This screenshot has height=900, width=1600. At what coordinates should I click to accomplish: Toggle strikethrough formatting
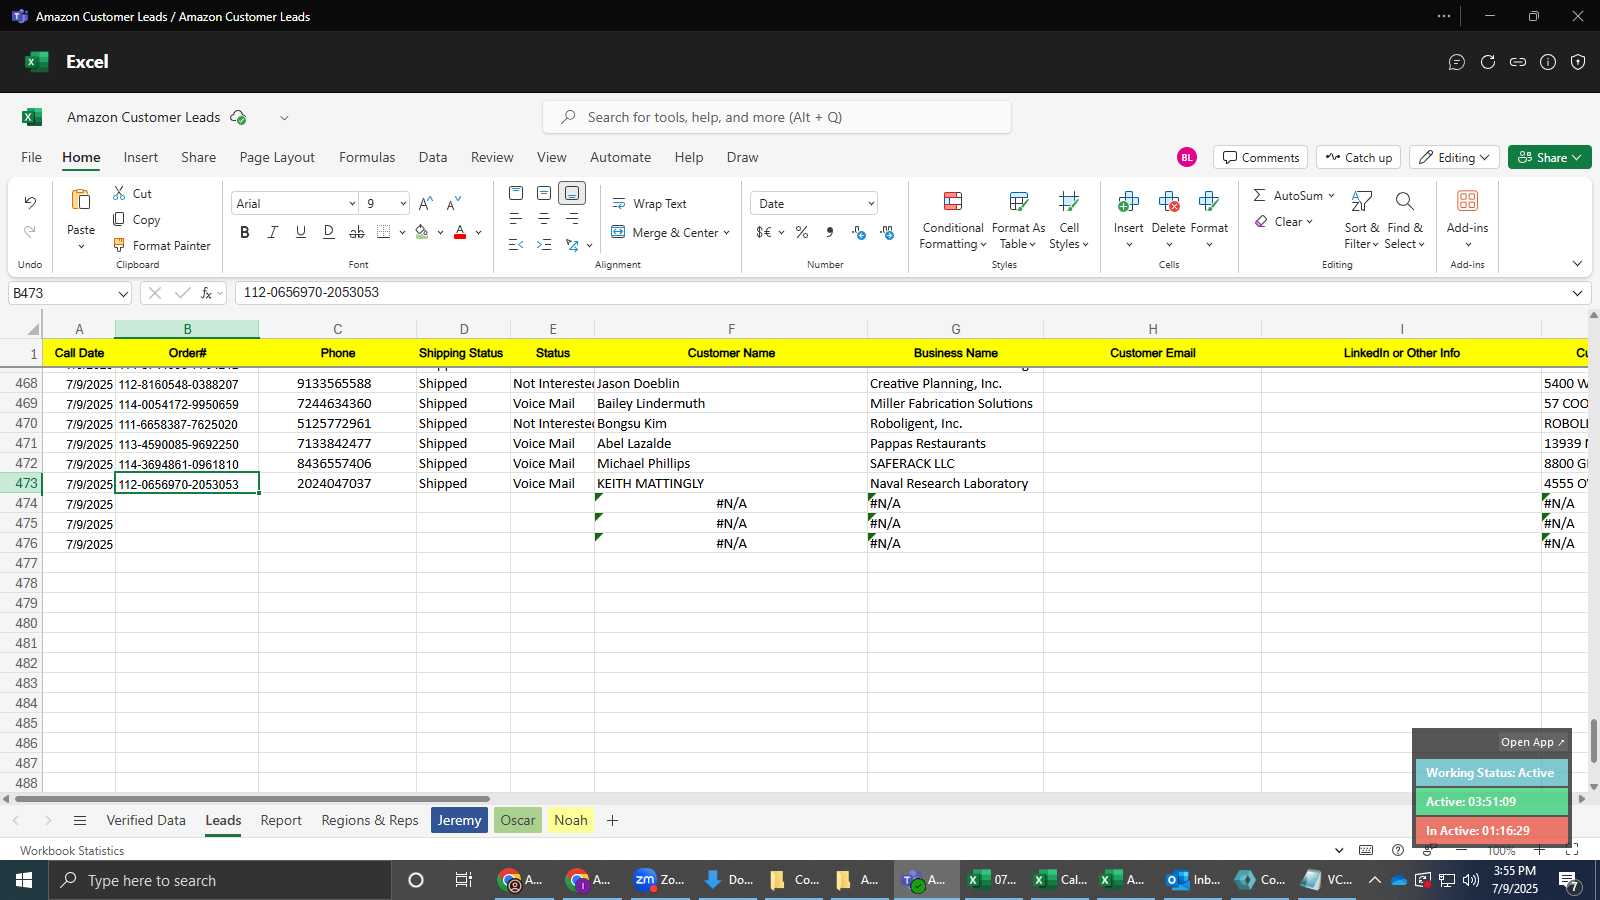point(356,233)
